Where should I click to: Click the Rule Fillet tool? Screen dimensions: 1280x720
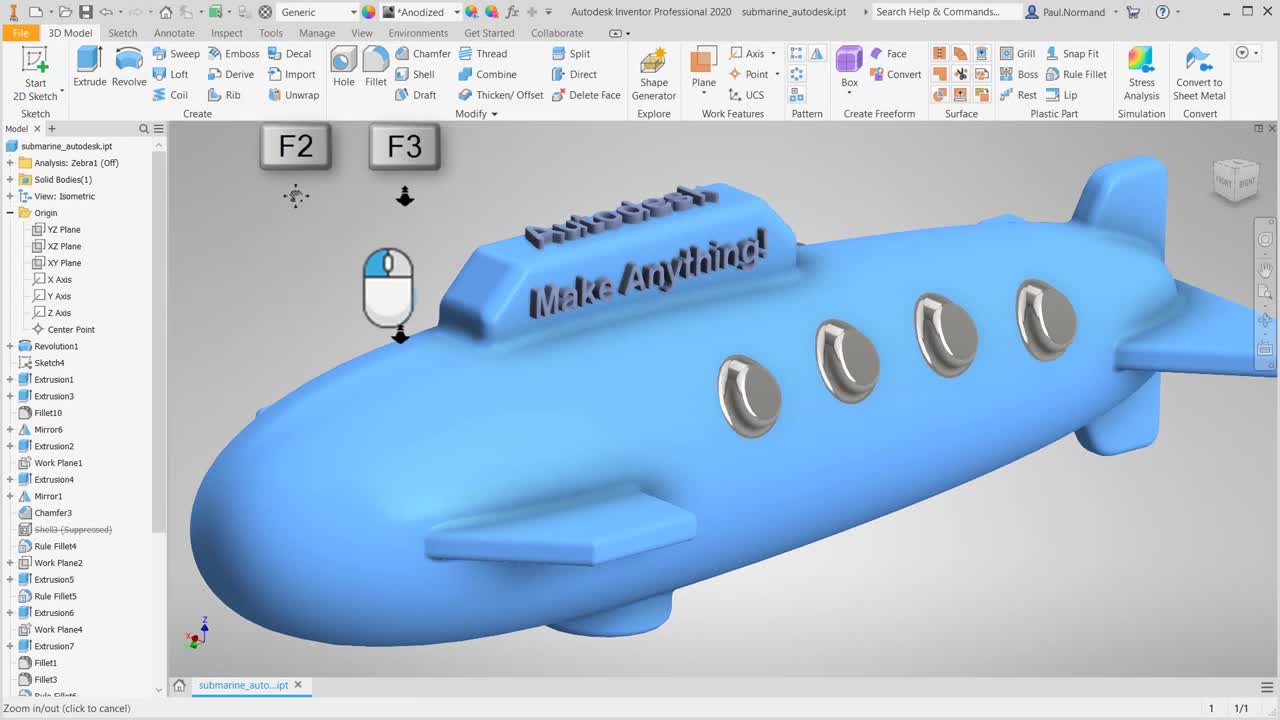click(1076, 74)
